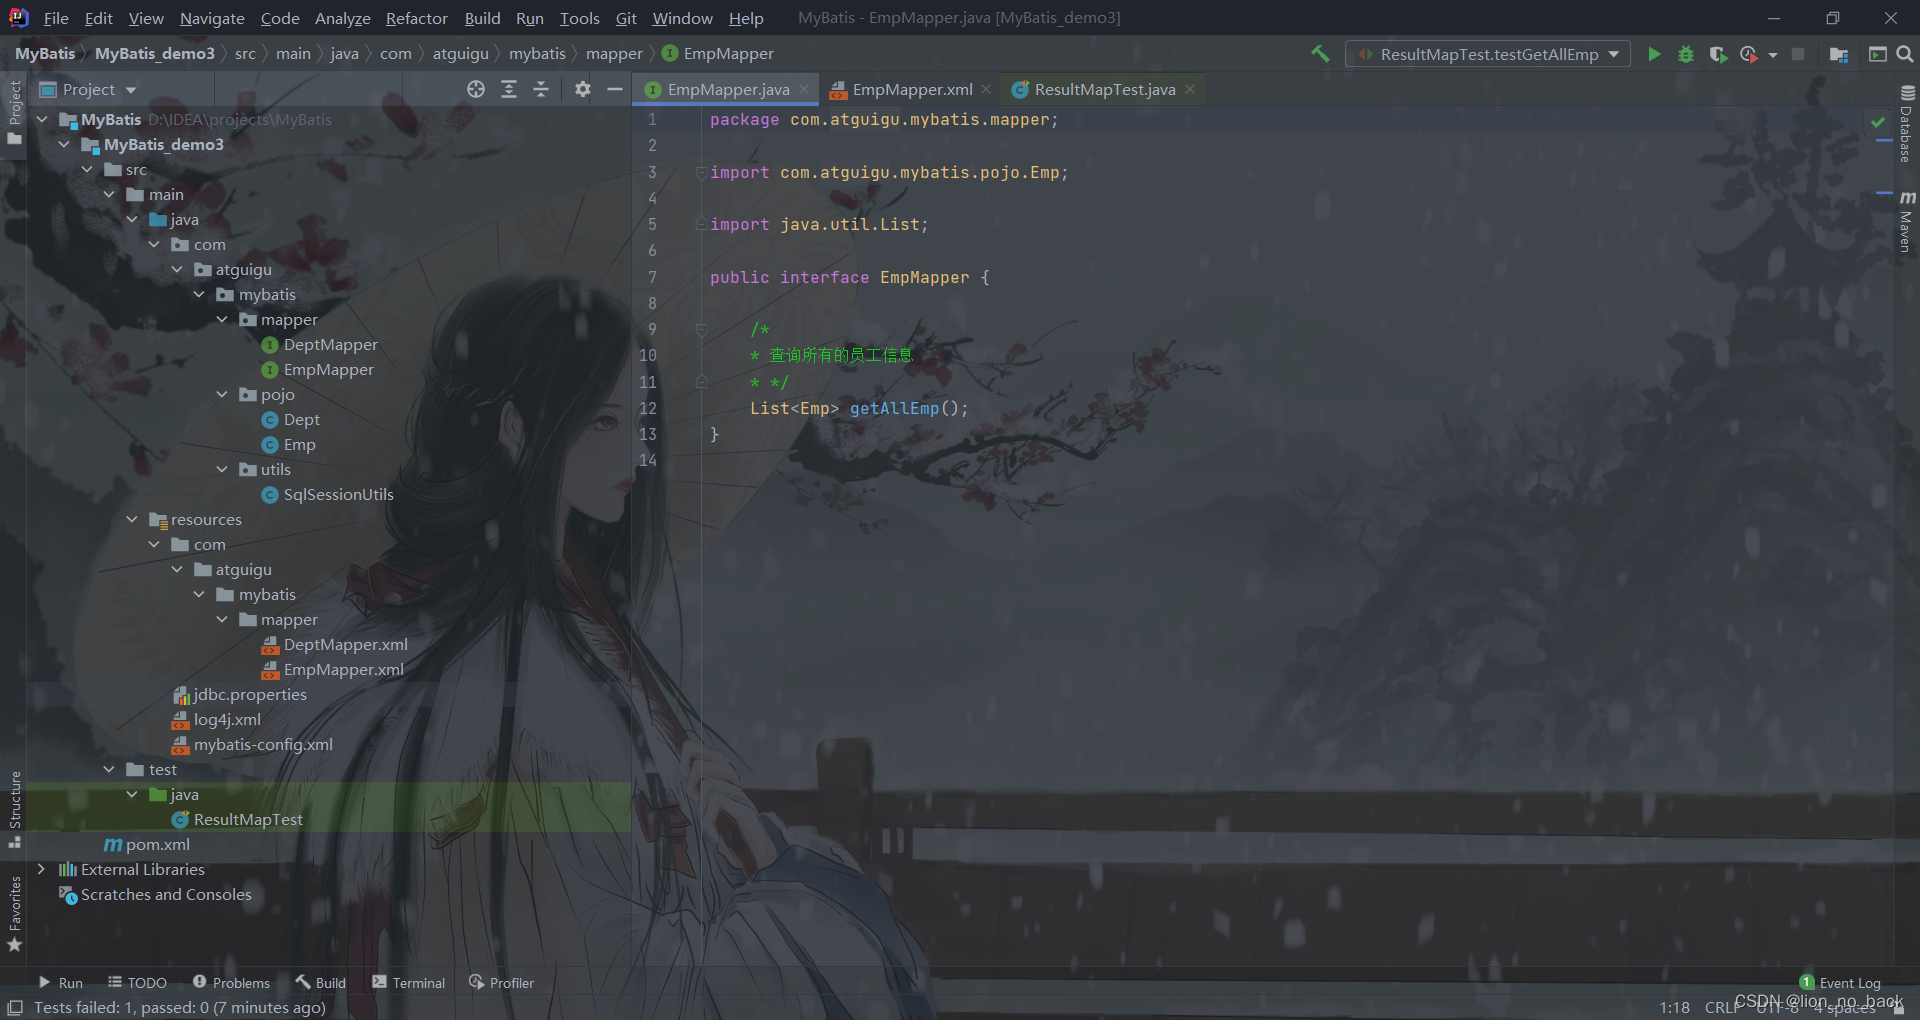Collapse the test folder node
Screen dimensions: 1920x1020
pos(109,769)
